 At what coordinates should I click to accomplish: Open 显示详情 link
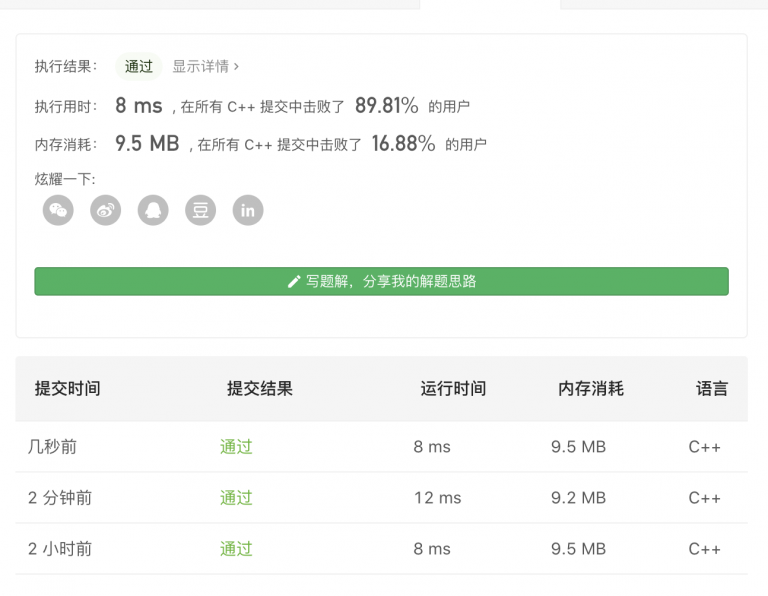(200, 67)
